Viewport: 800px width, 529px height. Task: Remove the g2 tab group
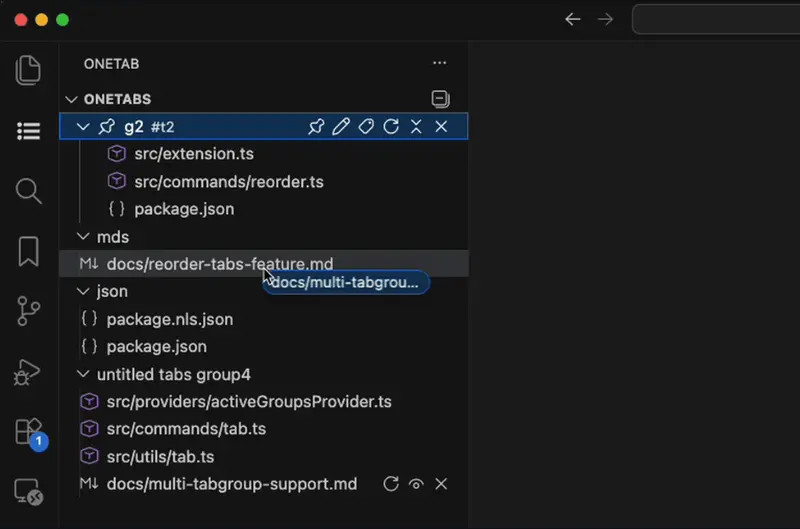coord(441,127)
